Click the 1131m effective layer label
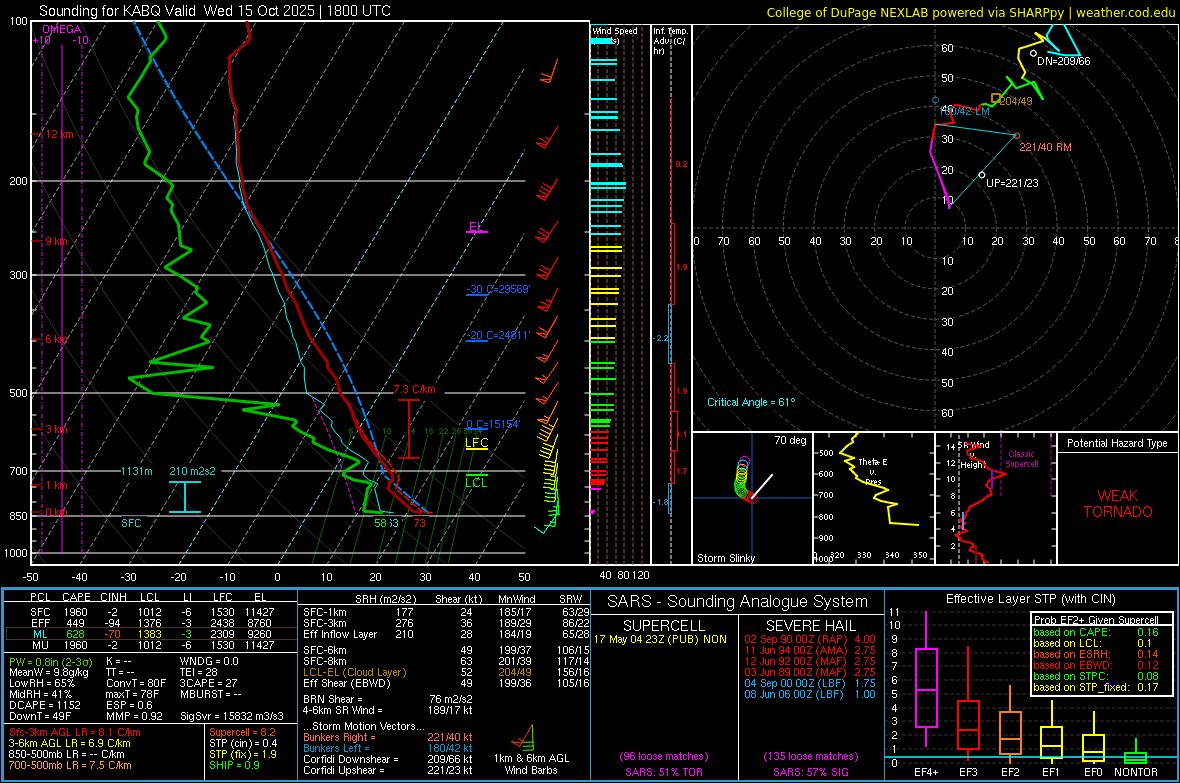1180x783 pixels. (136, 471)
